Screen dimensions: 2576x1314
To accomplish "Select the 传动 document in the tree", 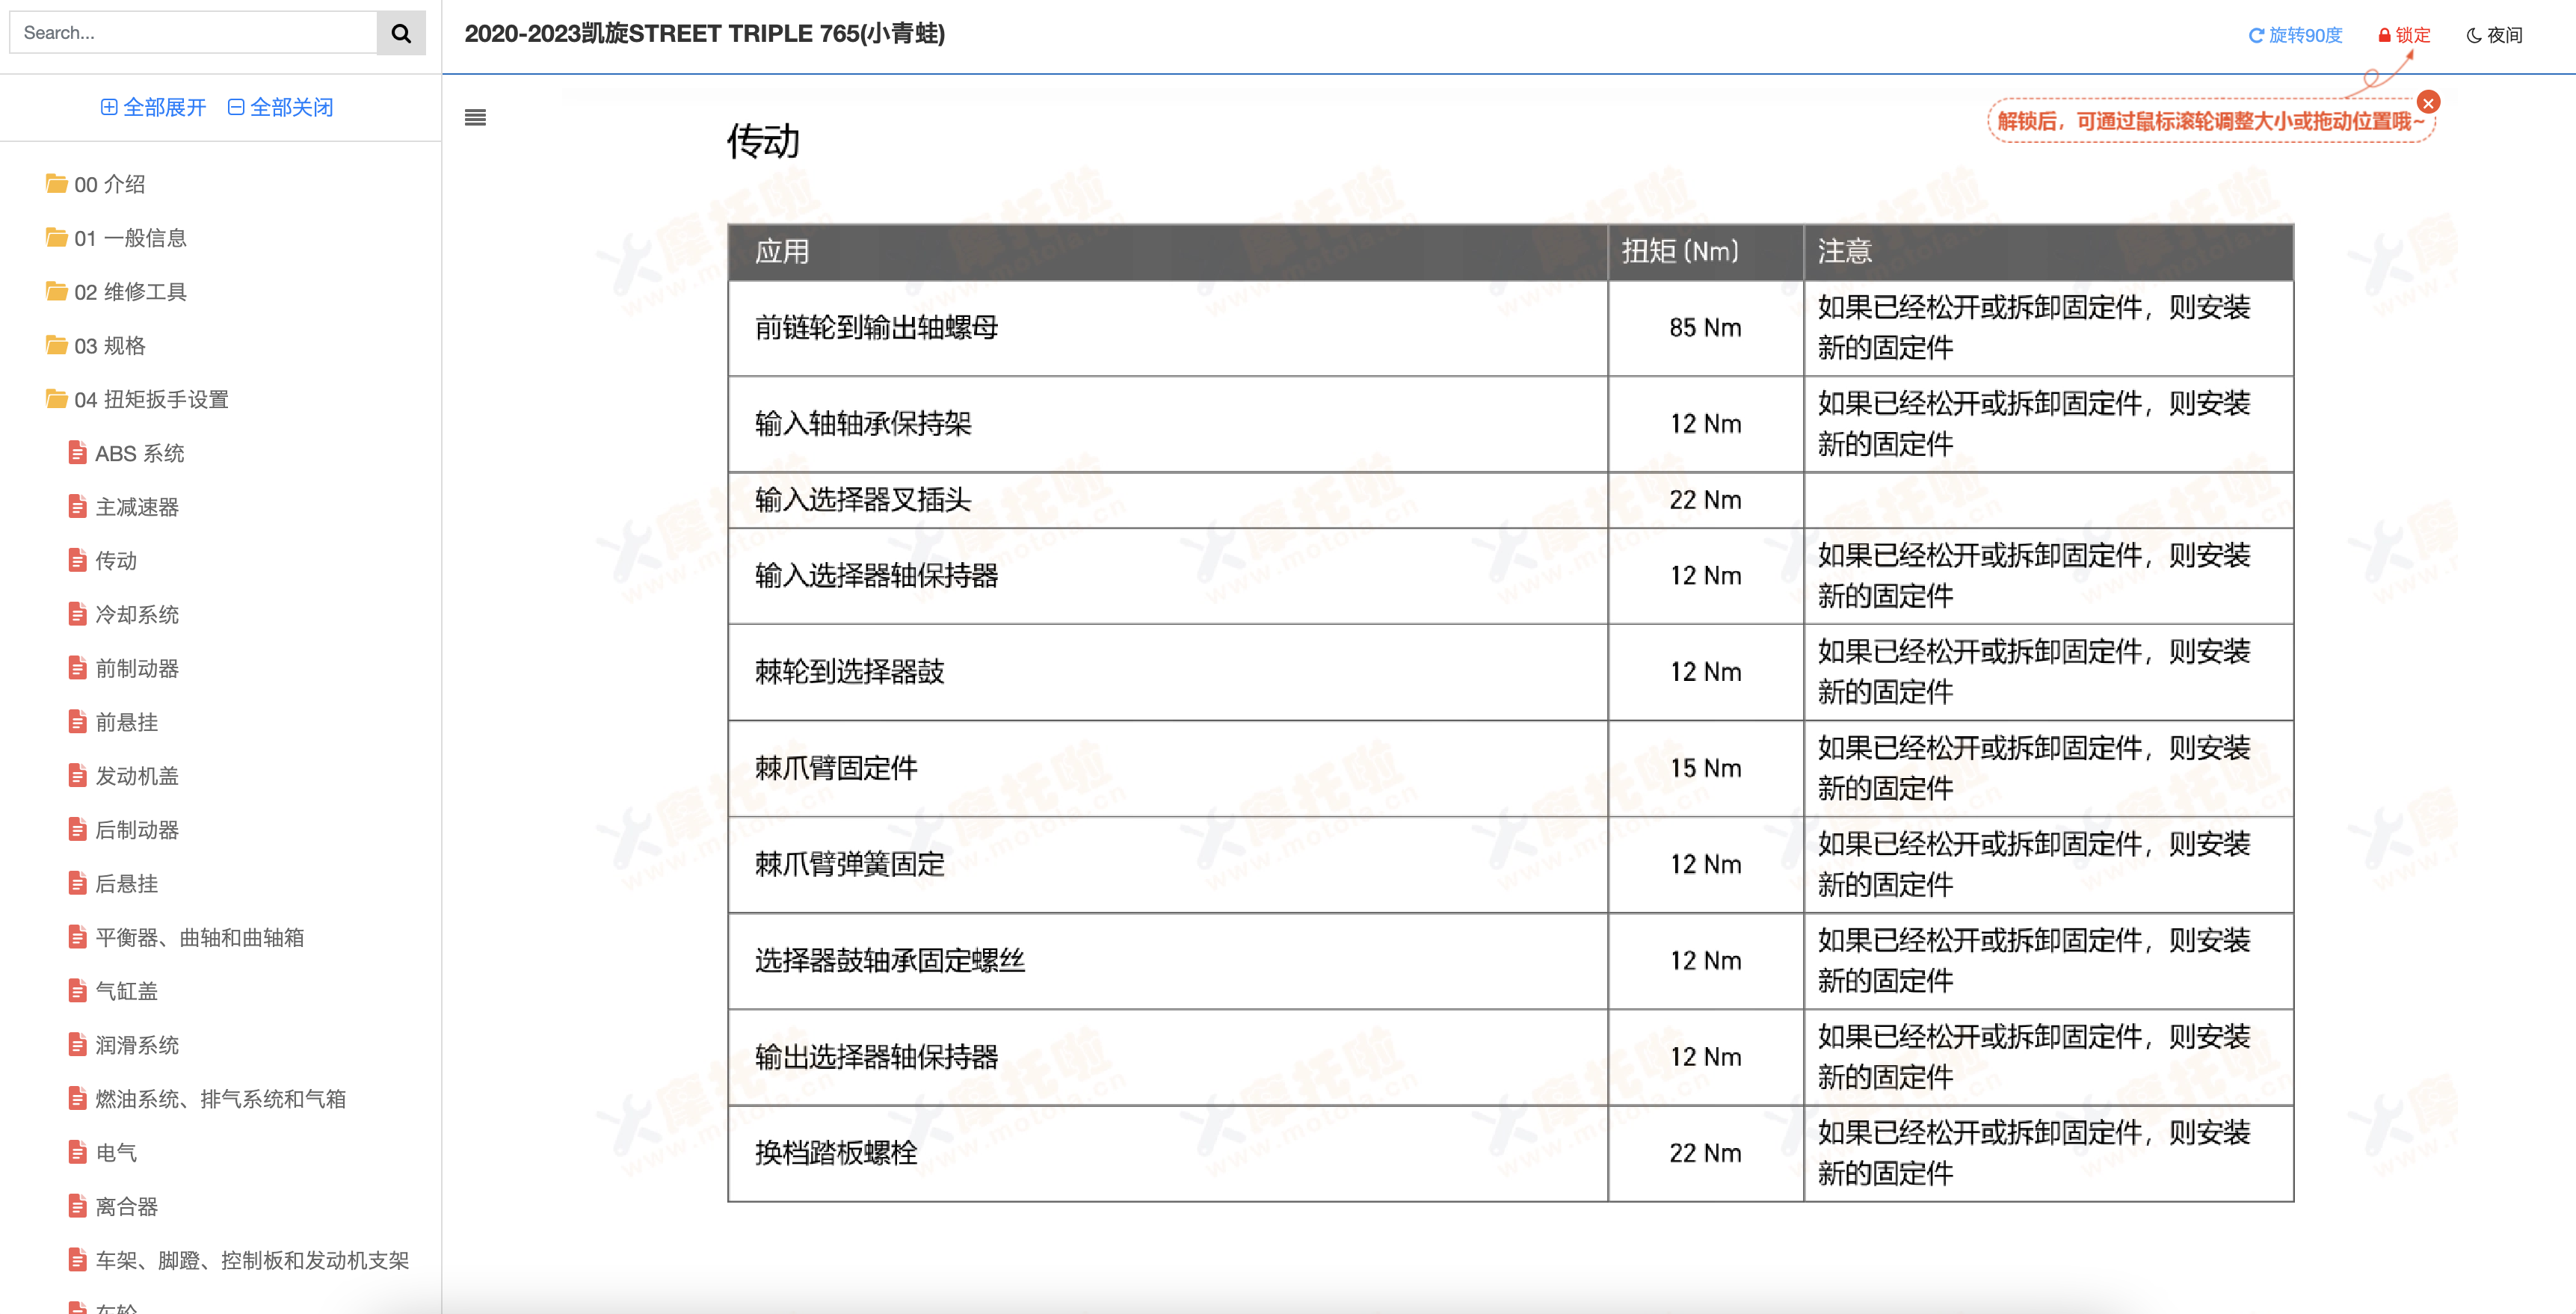I will coord(116,561).
